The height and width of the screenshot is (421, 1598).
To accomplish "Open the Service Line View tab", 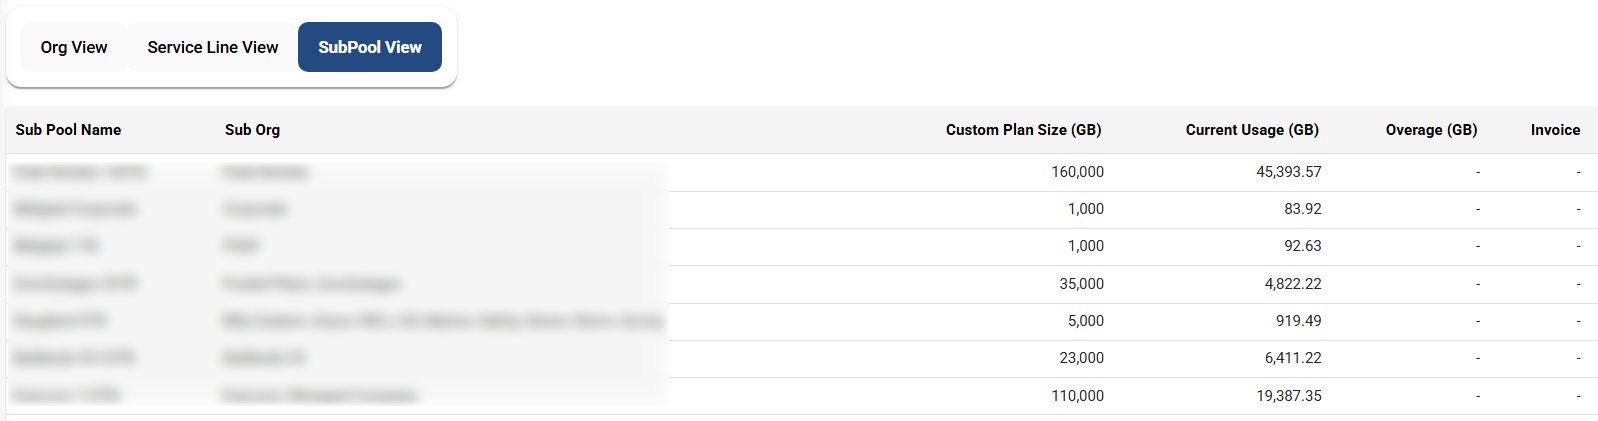I will [213, 47].
